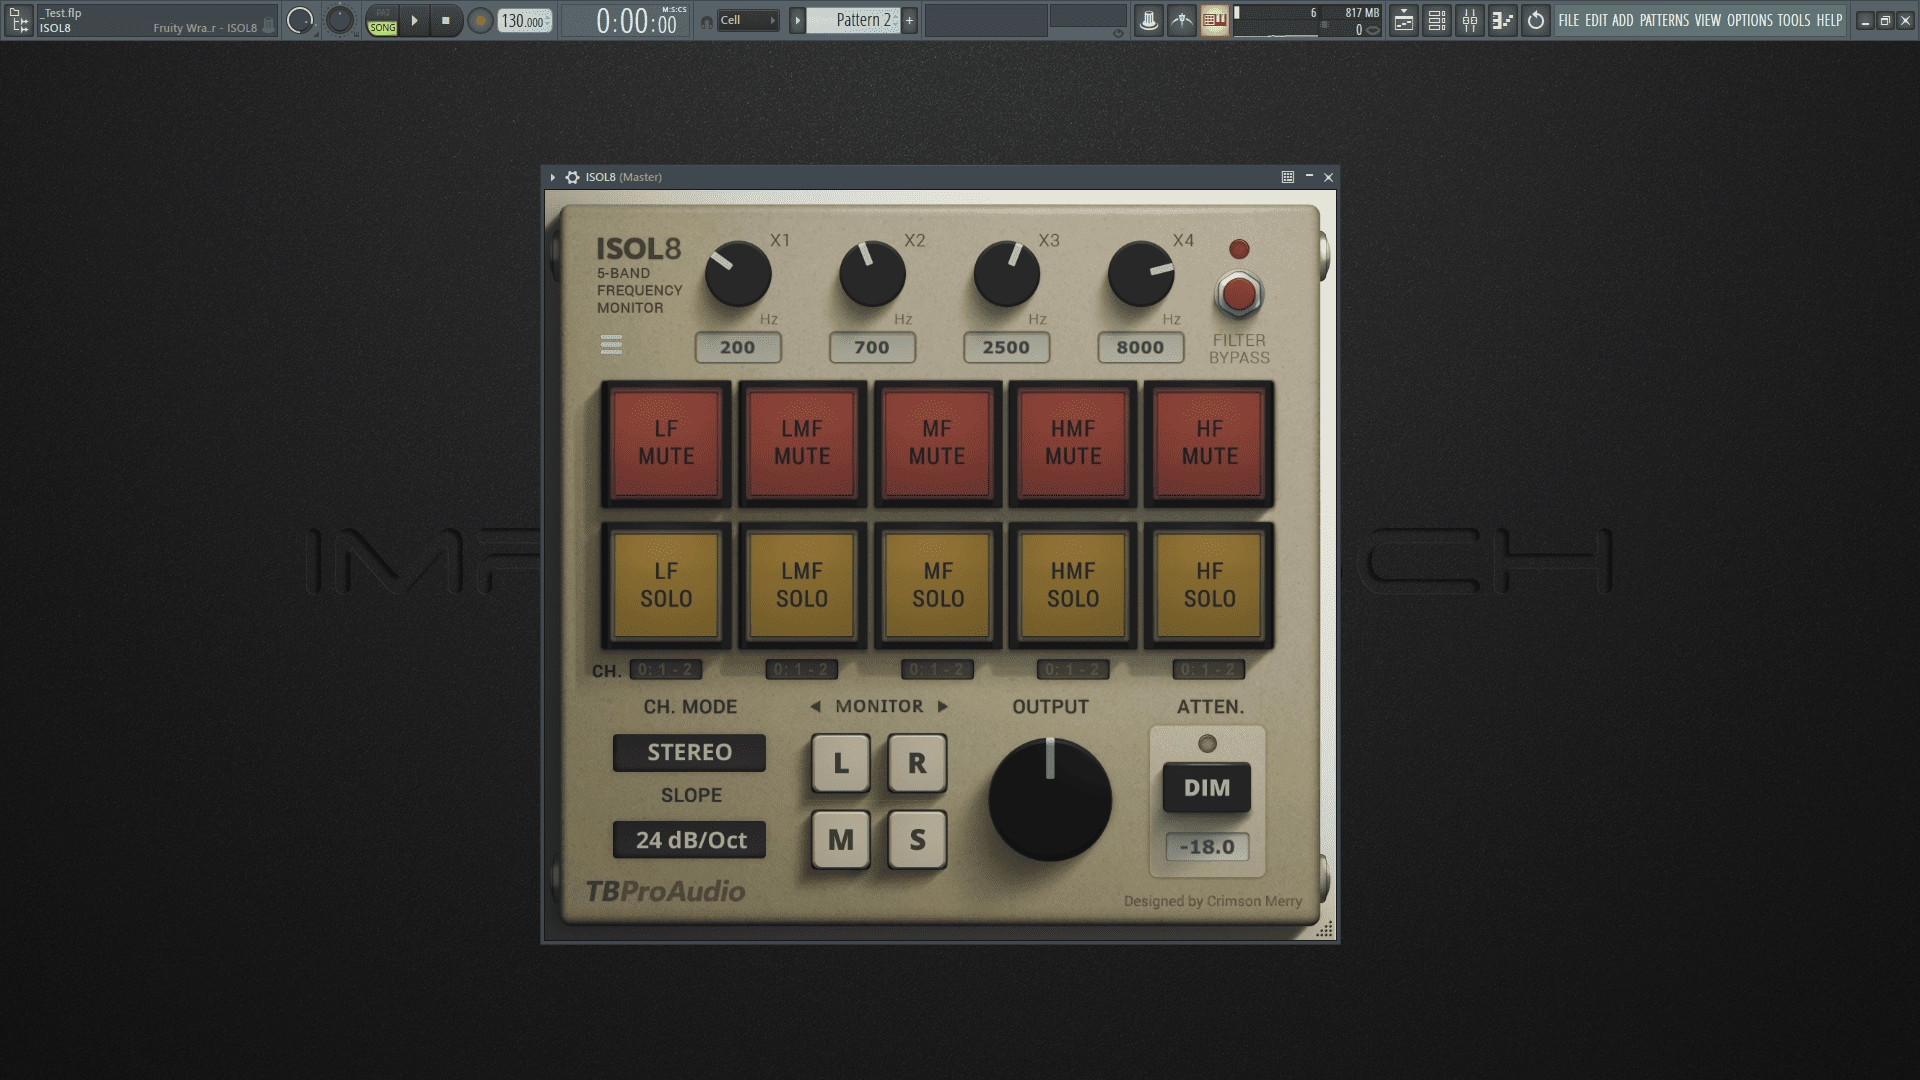Open the VIEW menu
This screenshot has width=1920, height=1080.
(x=1708, y=20)
